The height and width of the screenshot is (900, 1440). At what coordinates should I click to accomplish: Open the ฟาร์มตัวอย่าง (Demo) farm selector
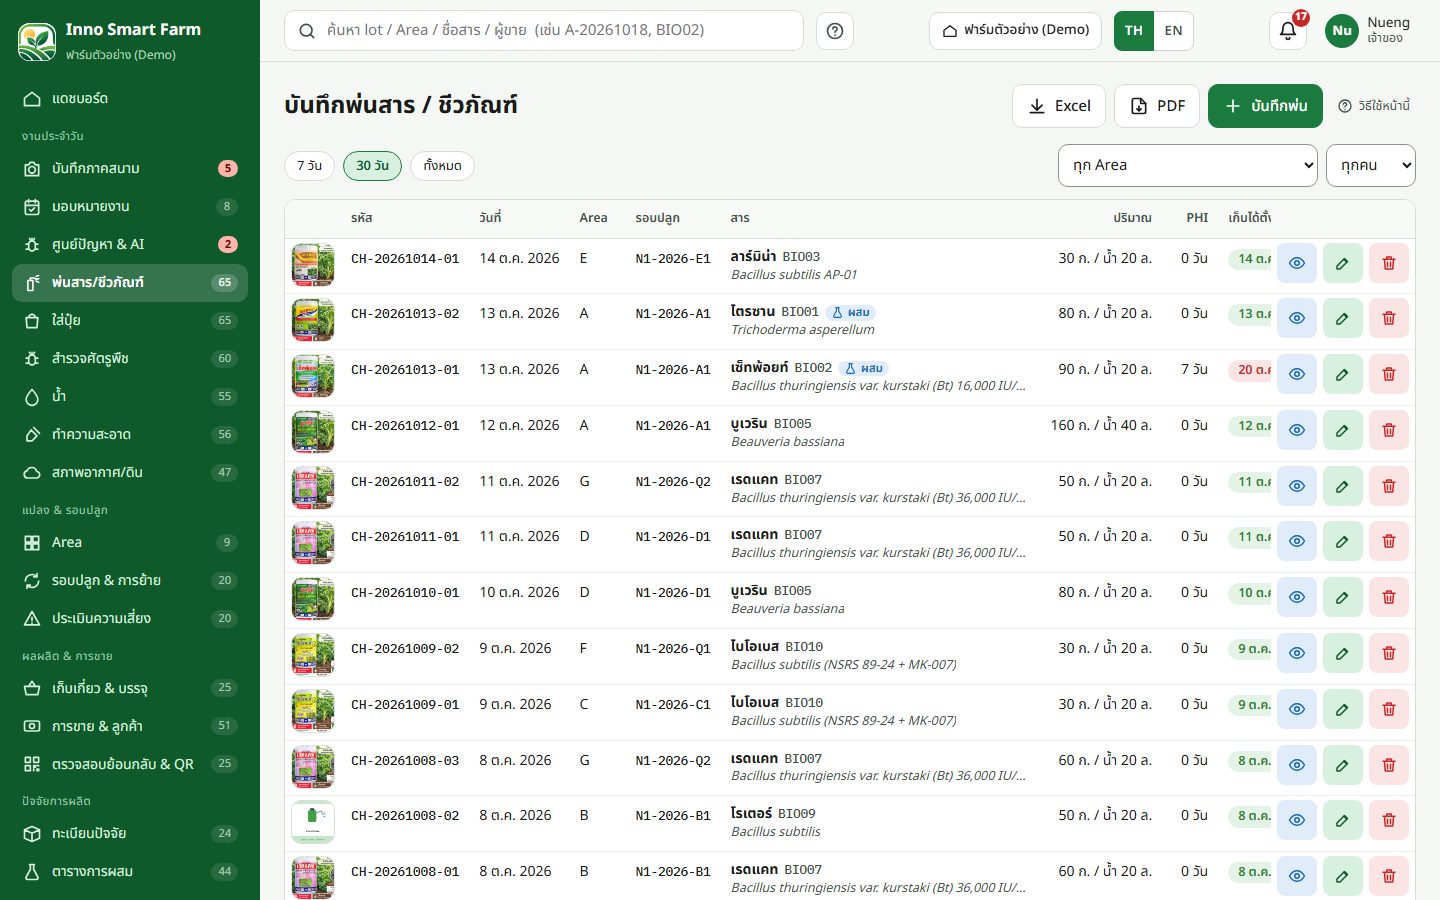1016,31
